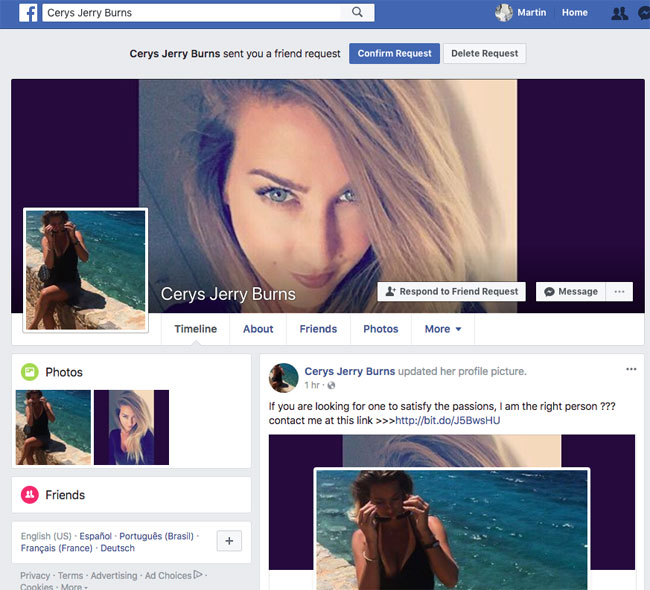
Task: Open the Photos tab
Action: tap(380, 329)
